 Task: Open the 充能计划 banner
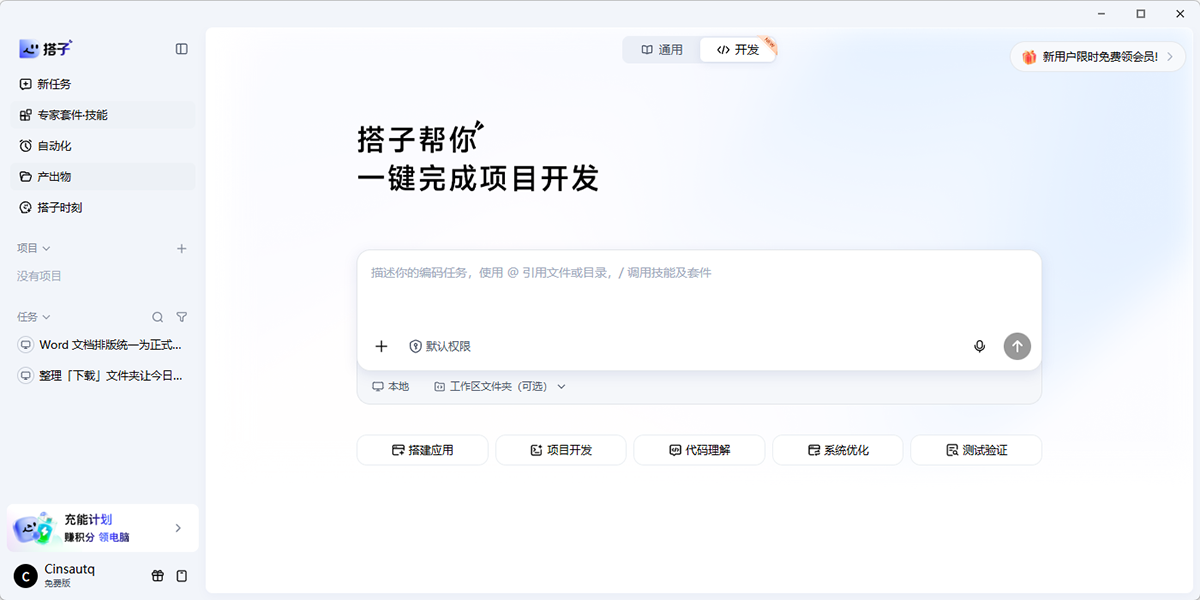pyautogui.click(x=103, y=528)
